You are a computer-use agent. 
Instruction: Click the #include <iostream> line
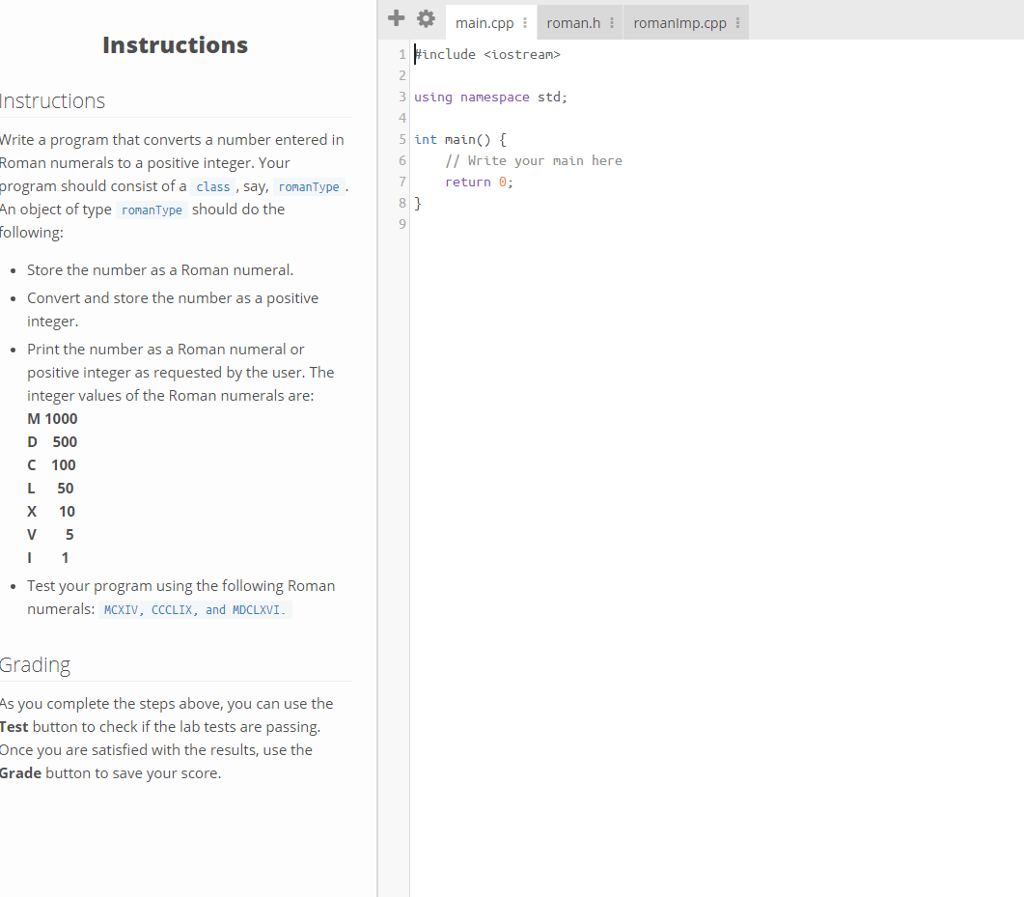point(488,54)
